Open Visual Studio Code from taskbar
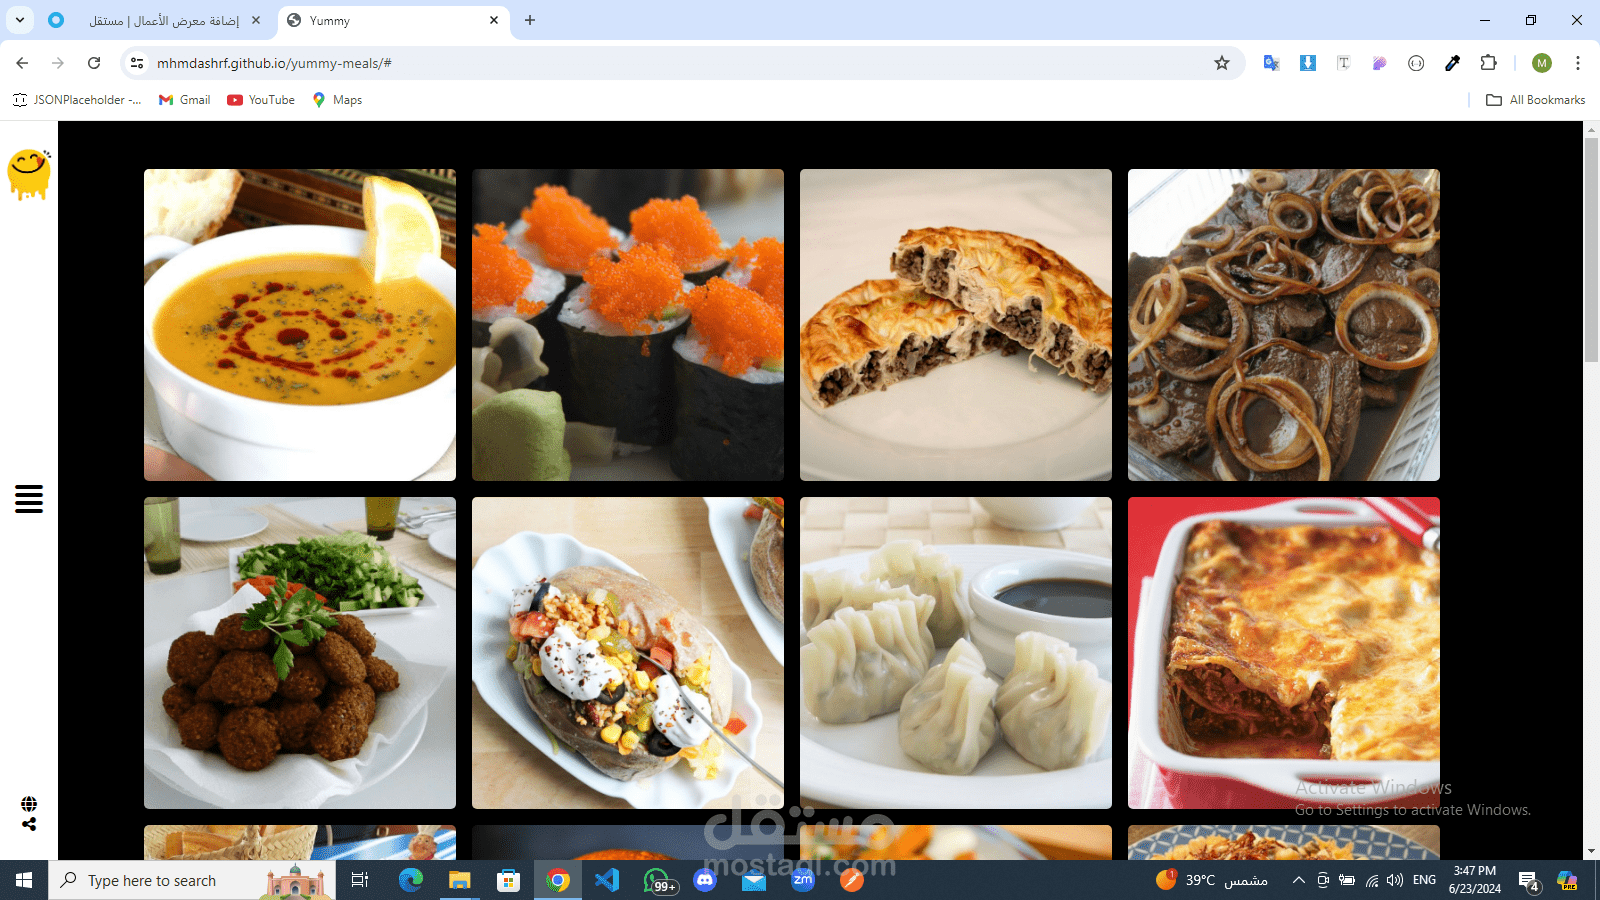 pyautogui.click(x=607, y=880)
